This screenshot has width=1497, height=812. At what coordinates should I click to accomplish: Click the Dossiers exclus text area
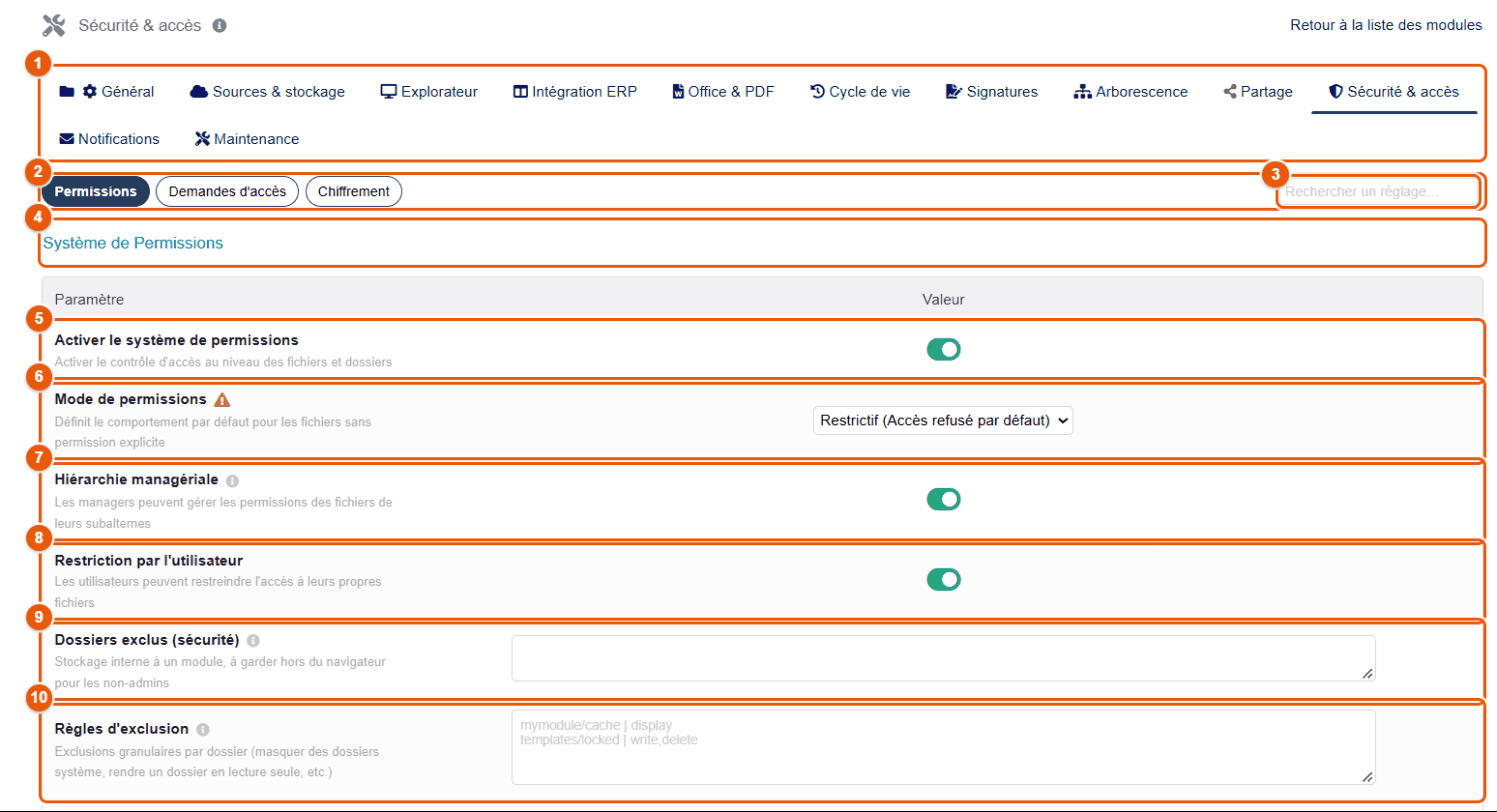[943, 658]
